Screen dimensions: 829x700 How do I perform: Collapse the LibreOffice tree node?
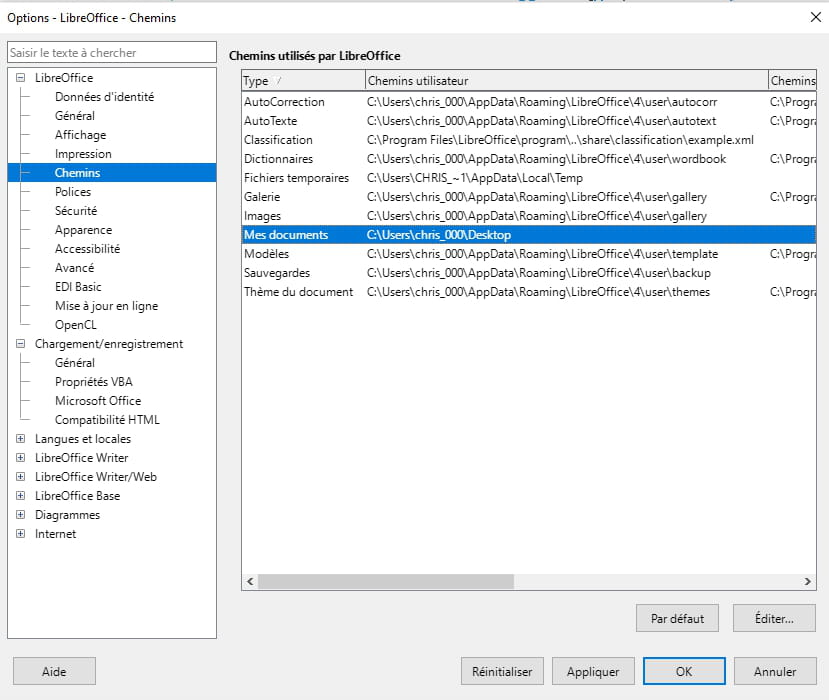coord(21,78)
